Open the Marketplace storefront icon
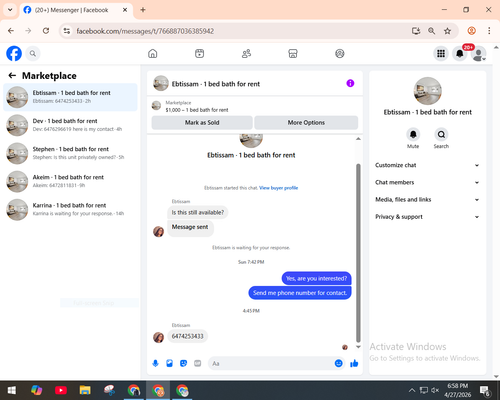Image resolution: width=500 pixels, height=400 pixels. pyautogui.click(x=293, y=53)
